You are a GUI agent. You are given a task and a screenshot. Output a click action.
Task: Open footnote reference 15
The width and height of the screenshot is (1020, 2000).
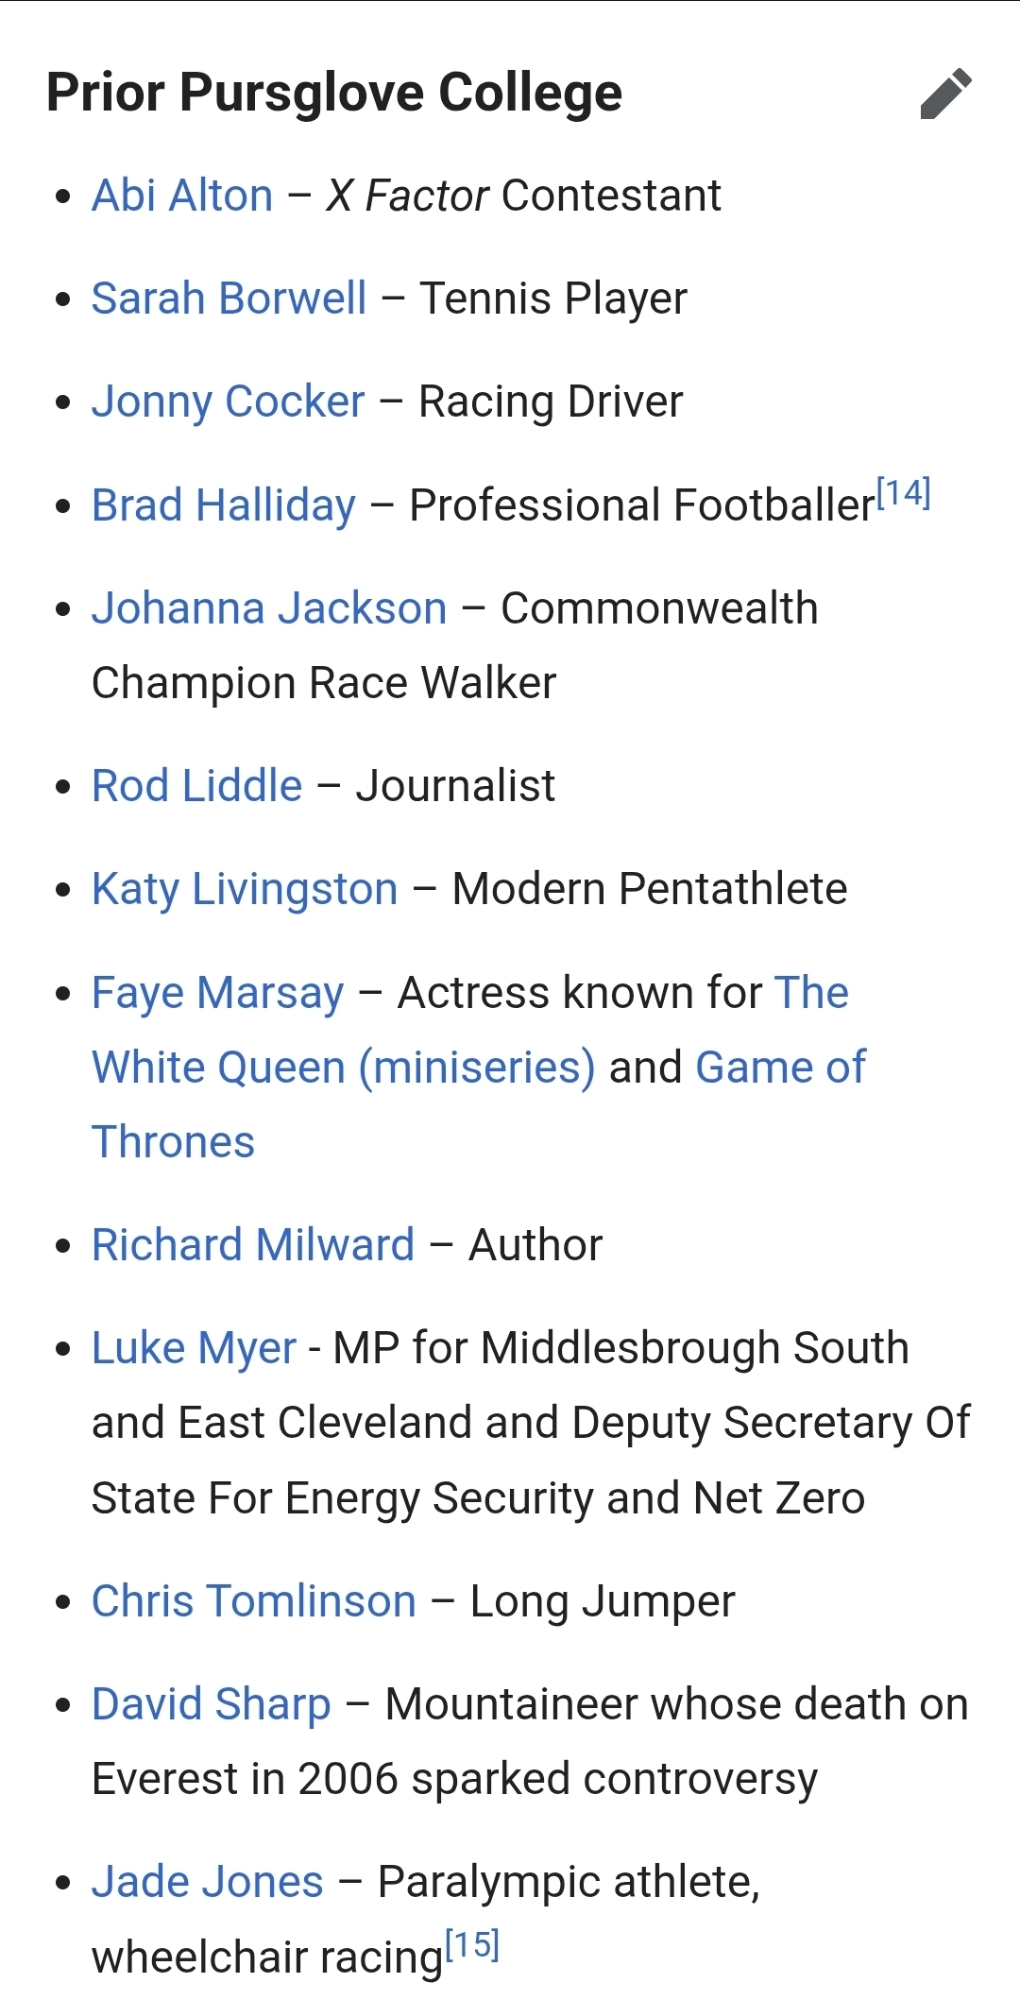pos(472,1945)
